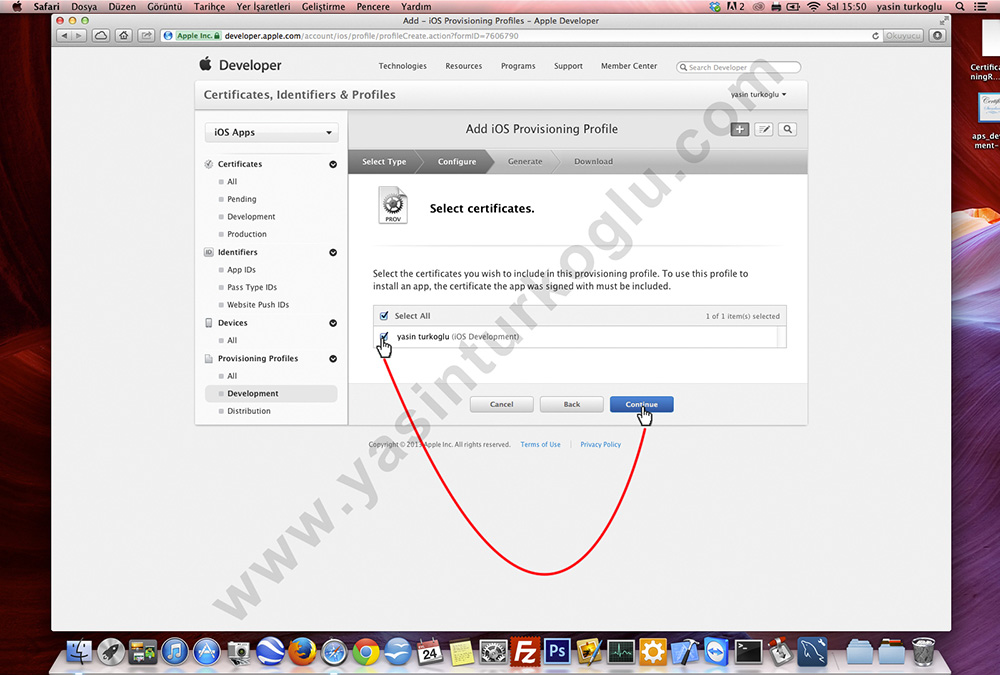This screenshot has width=1000, height=675.
Task: Open FileZilla from the Dock
Action: [525, 652]
